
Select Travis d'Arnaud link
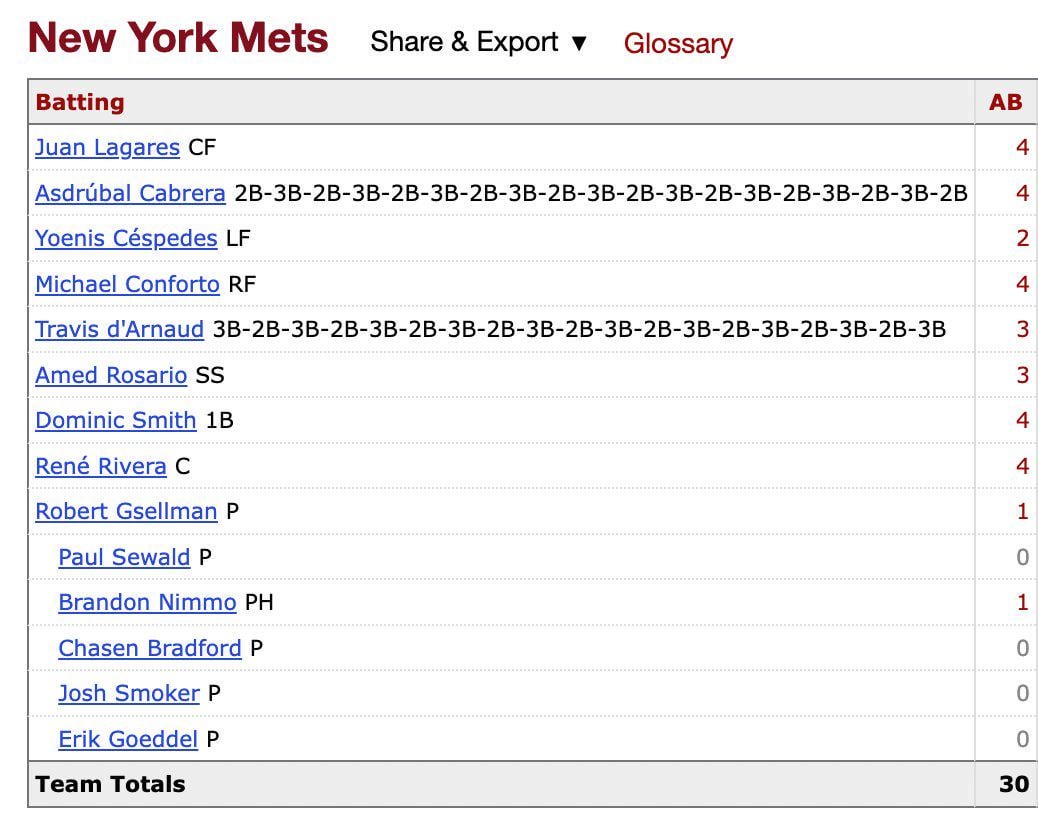[x=119, y=330]
